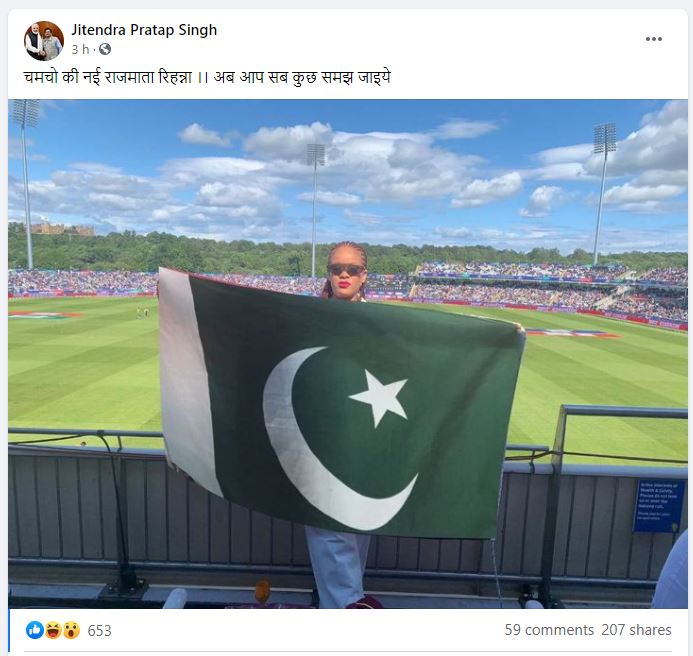693x656 pixels.
Task: Click the white star on the flag
Action: (x=379, y=397)
